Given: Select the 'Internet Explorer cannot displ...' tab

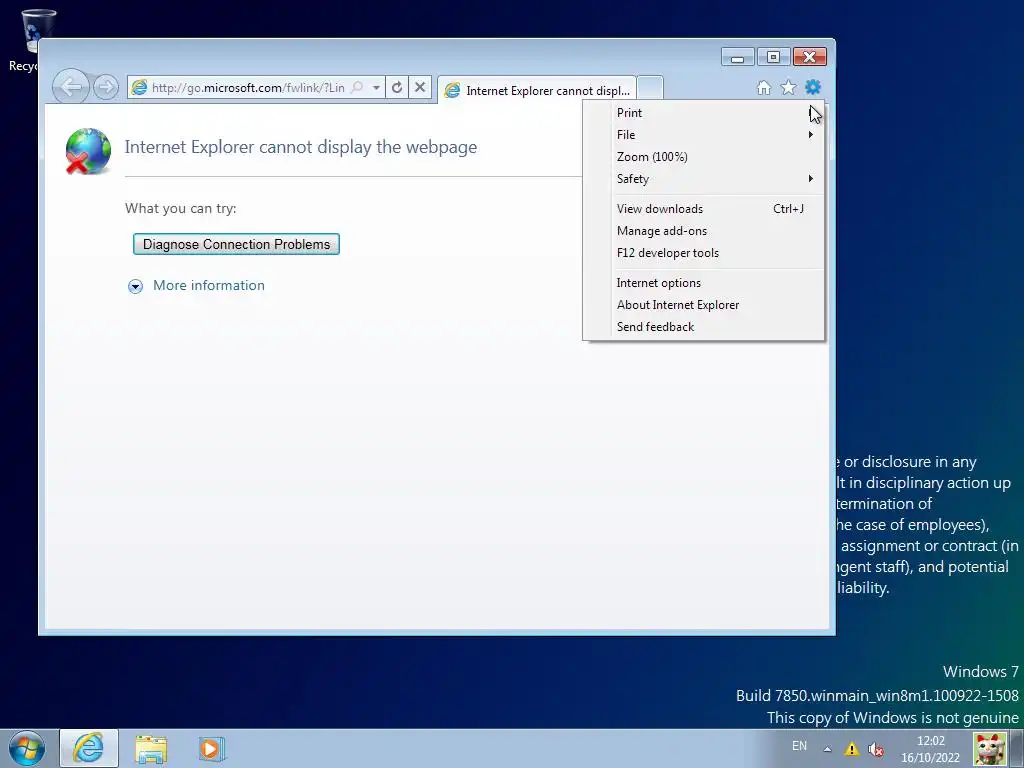Looking at the screenshot, I should (x=537, y=90).
